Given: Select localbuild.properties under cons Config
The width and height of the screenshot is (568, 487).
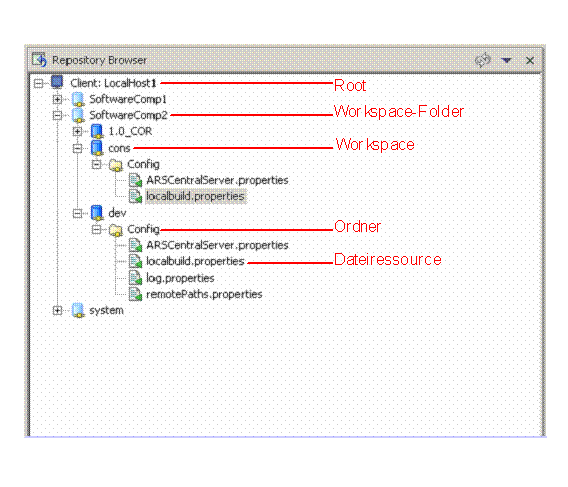Looking at the screenshot, I should [195, 196].
